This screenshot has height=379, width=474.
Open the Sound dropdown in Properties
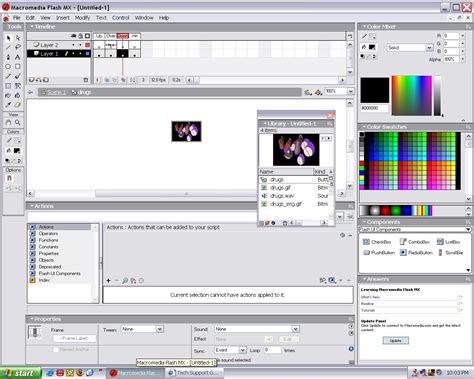[295, 329]
